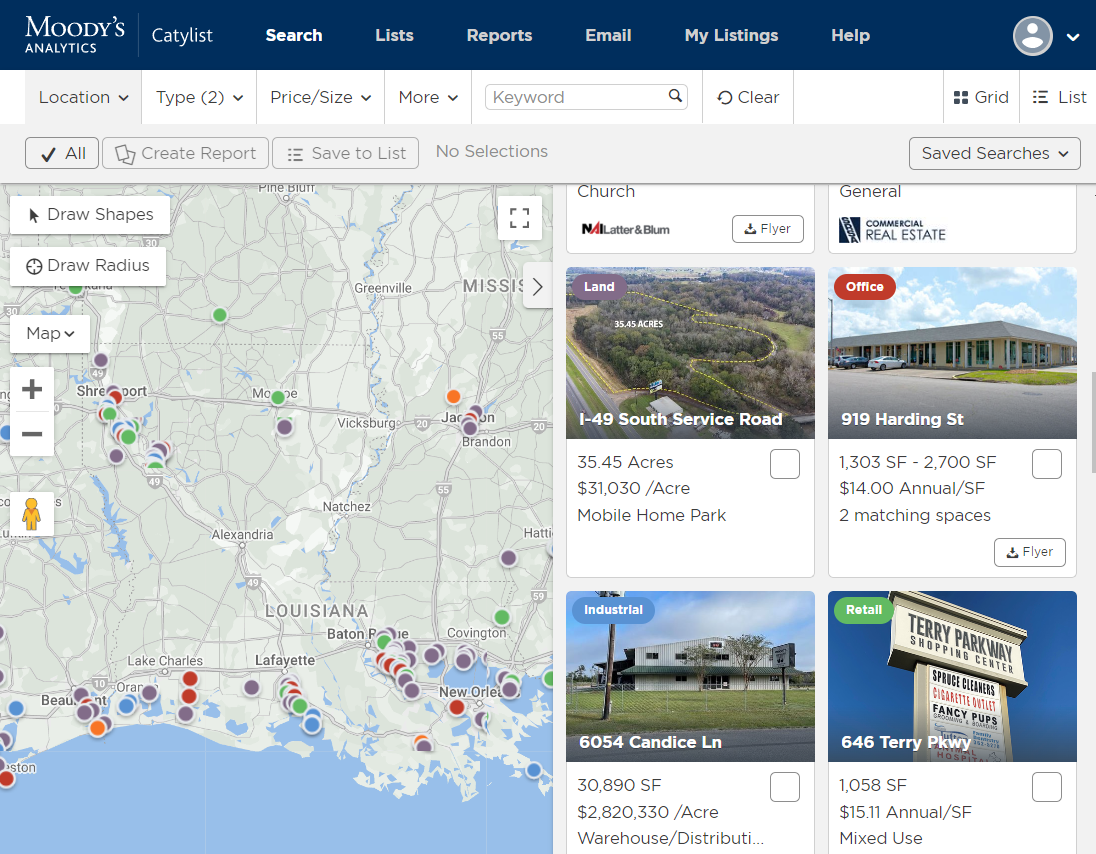Viewport: 1096px width, 854px height.
Task: Expand the Location filter dropdown
Action: tap(83, 97)
